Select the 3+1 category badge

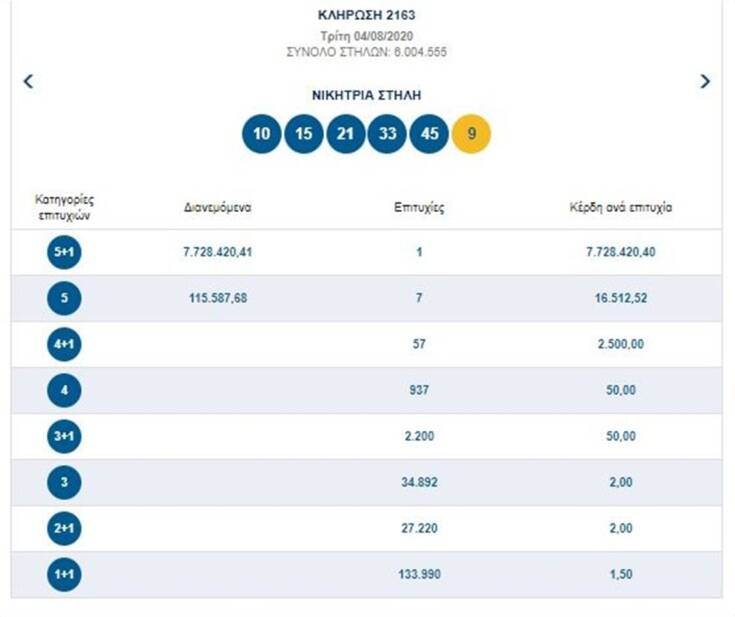pyautogui.click(x=64, y=437)
